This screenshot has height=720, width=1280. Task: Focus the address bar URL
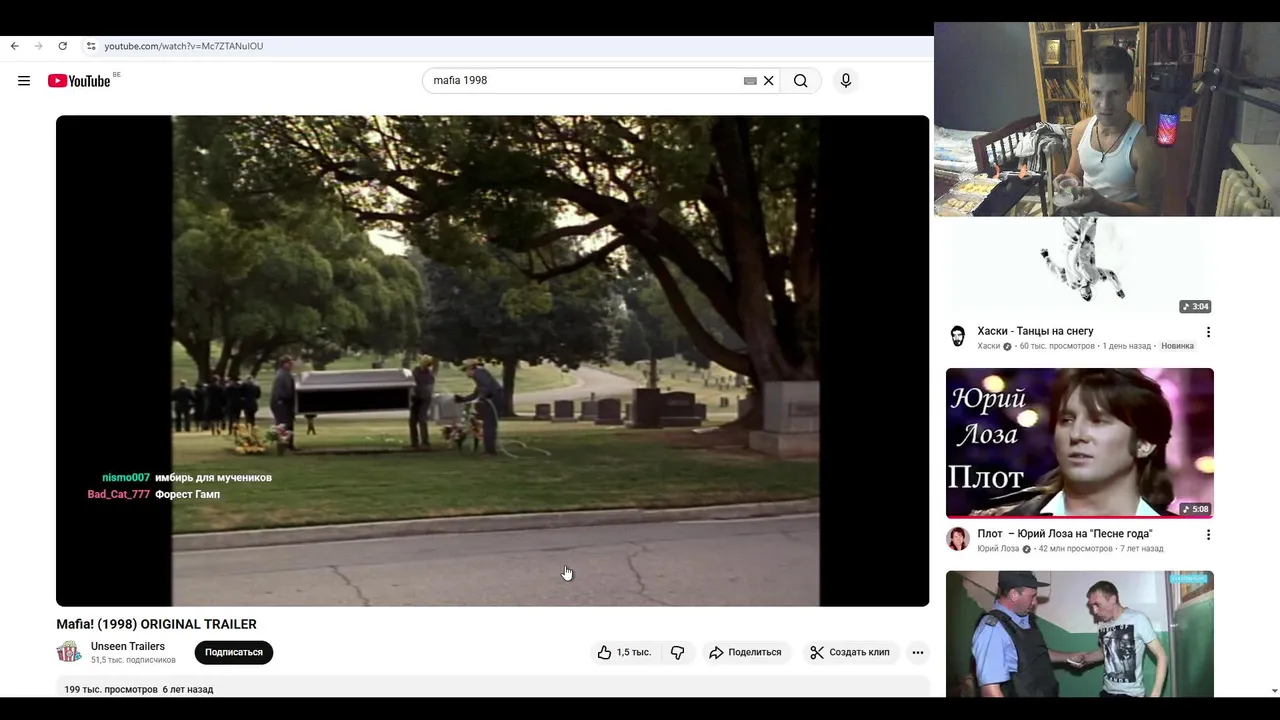coord(184,46)
